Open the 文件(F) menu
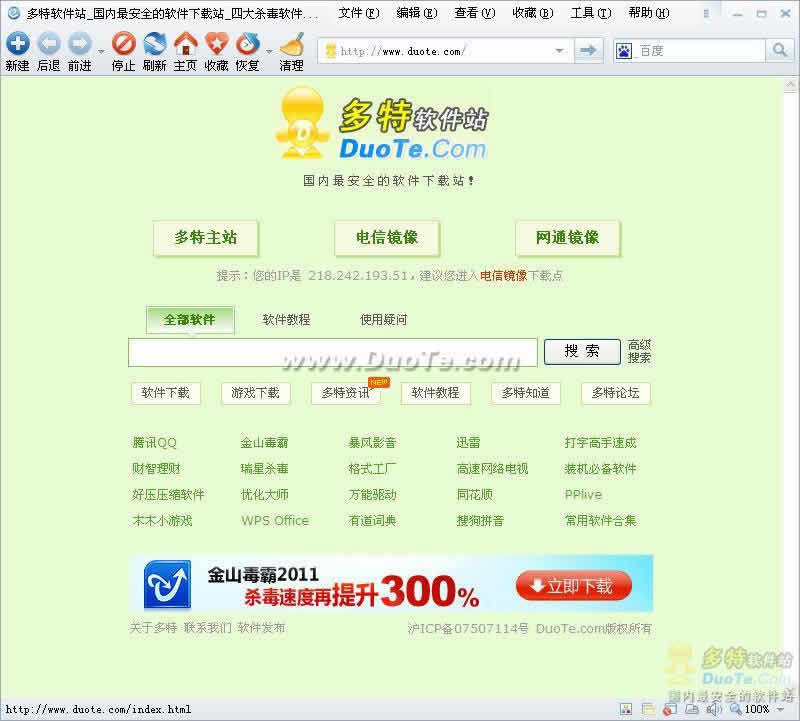 point(359,13)
